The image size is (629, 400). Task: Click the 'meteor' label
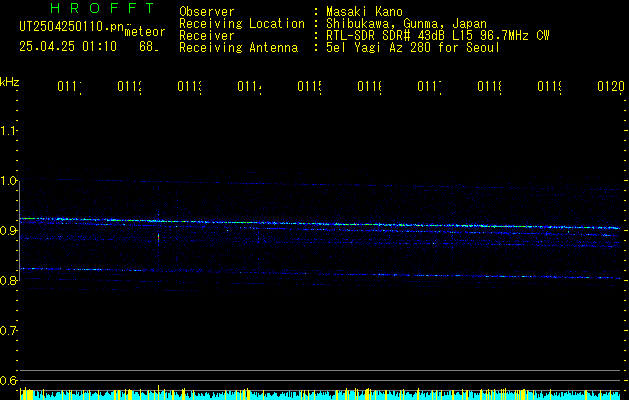point(145,32)
